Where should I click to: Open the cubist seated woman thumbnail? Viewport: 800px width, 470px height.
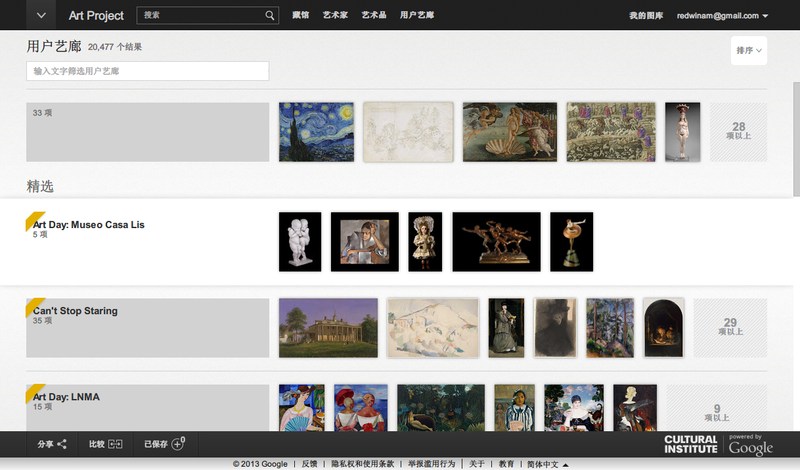[x=365, y=242]
